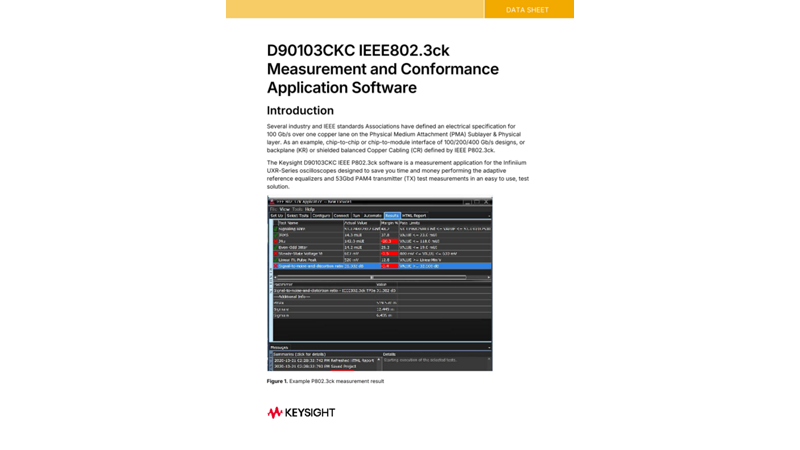Click the right arrow of the horizontal scrollbar
800x450 pixels.
pyautogui.click(x=489, y=277)
